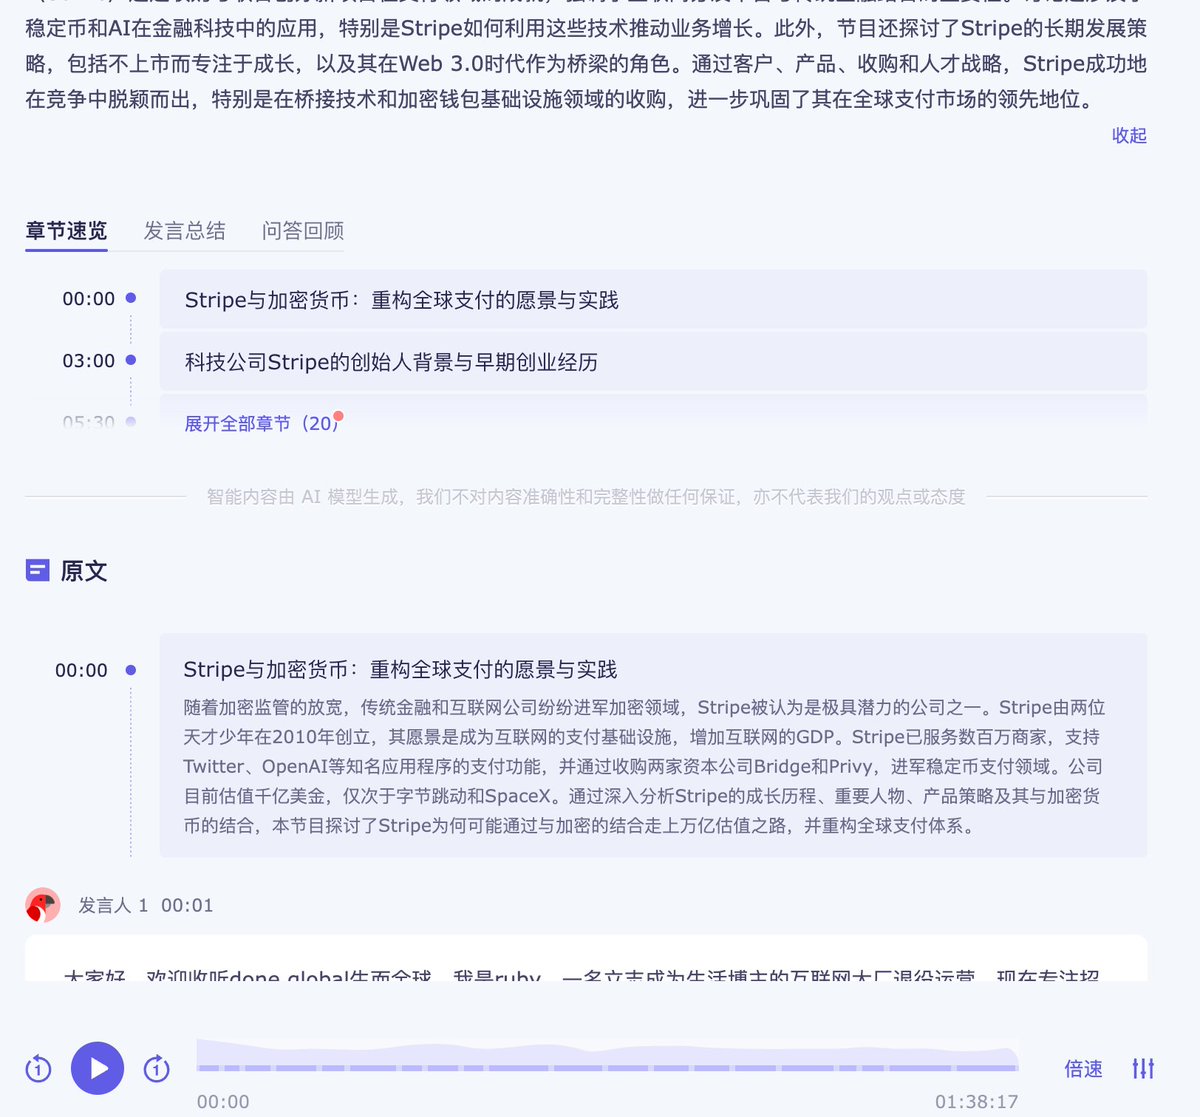Click the 00:00 timestamp in the 原文 section
Image resolution: width=1200 pixels, height=1117 pixels.
tap(81, 670)
